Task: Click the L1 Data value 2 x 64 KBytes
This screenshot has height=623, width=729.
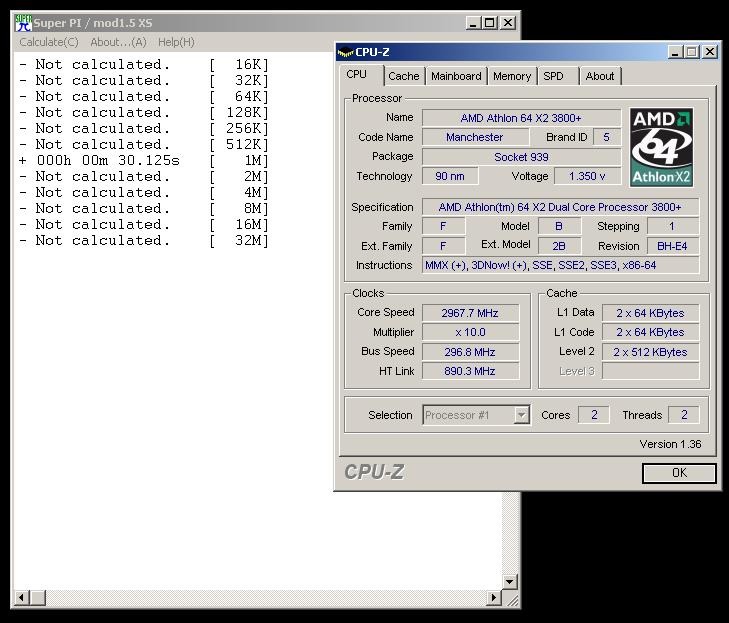Action: 650,313
